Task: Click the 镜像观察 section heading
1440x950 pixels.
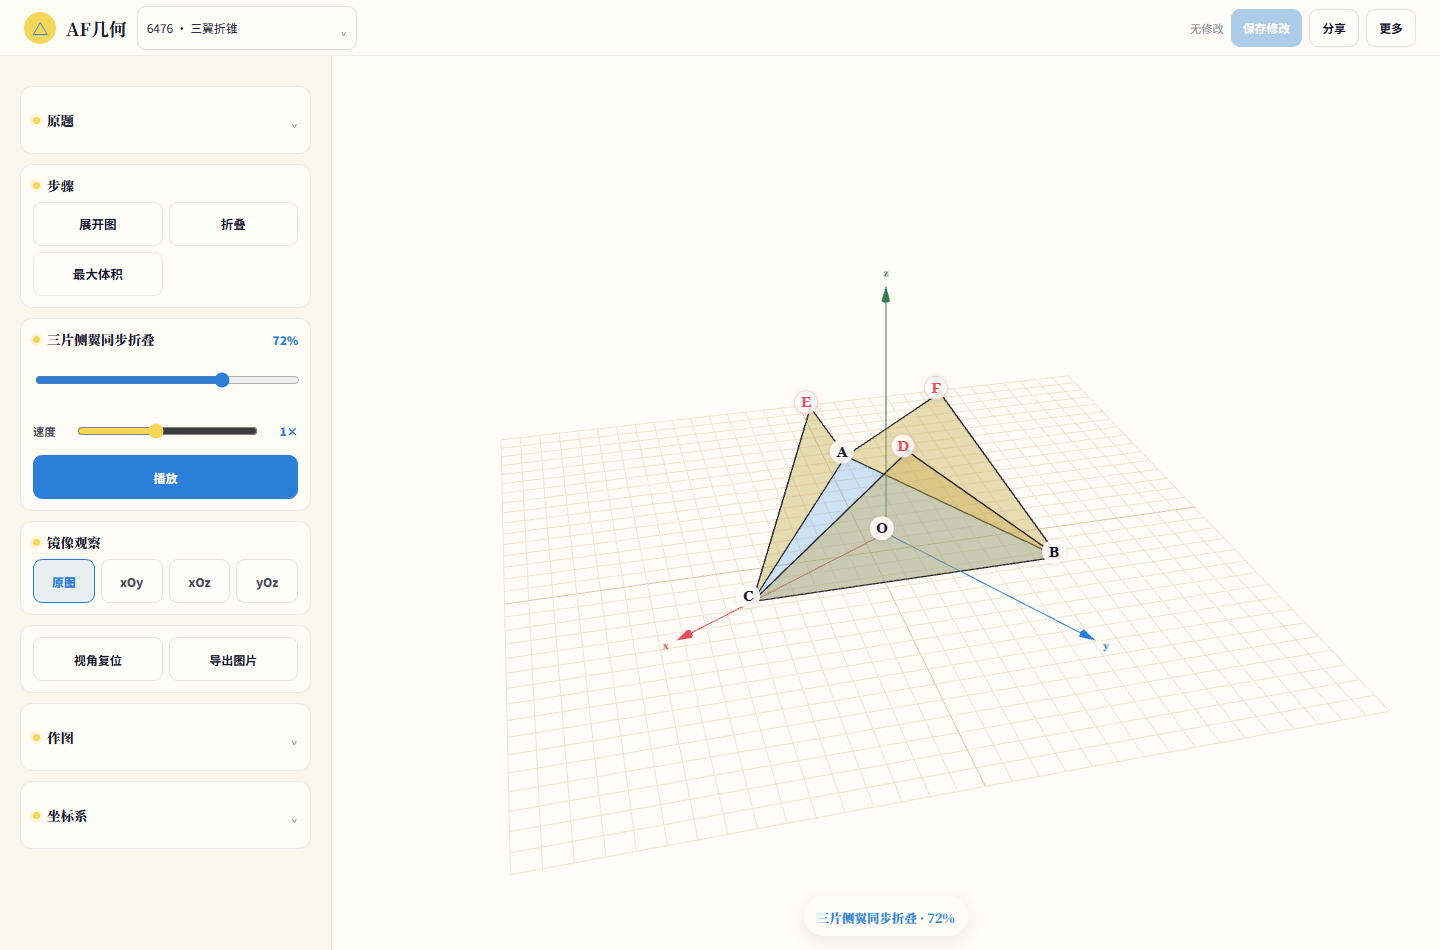Action: 74,543
